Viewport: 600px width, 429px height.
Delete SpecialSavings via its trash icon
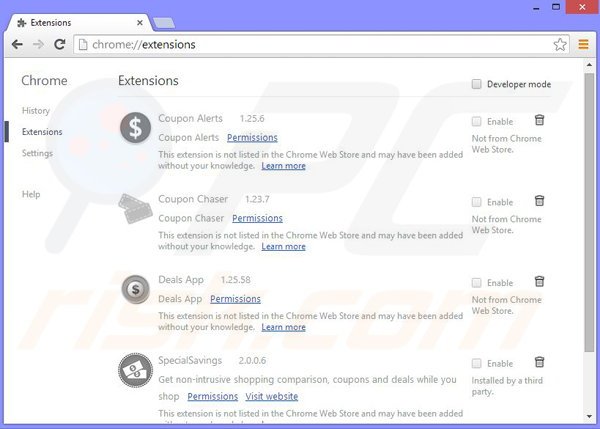(x=539, y=362)
